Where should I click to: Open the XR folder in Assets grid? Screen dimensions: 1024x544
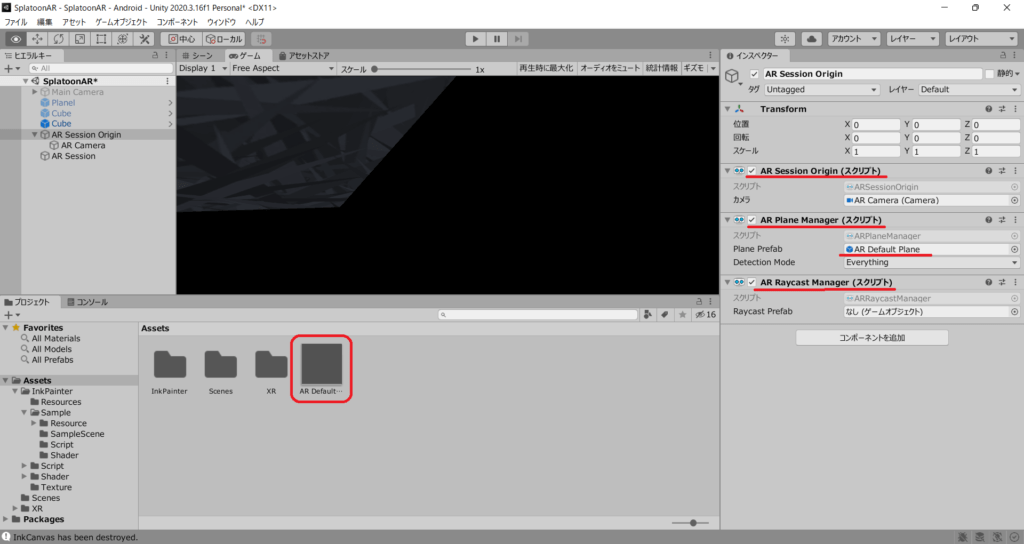click(x=271, y=372)
